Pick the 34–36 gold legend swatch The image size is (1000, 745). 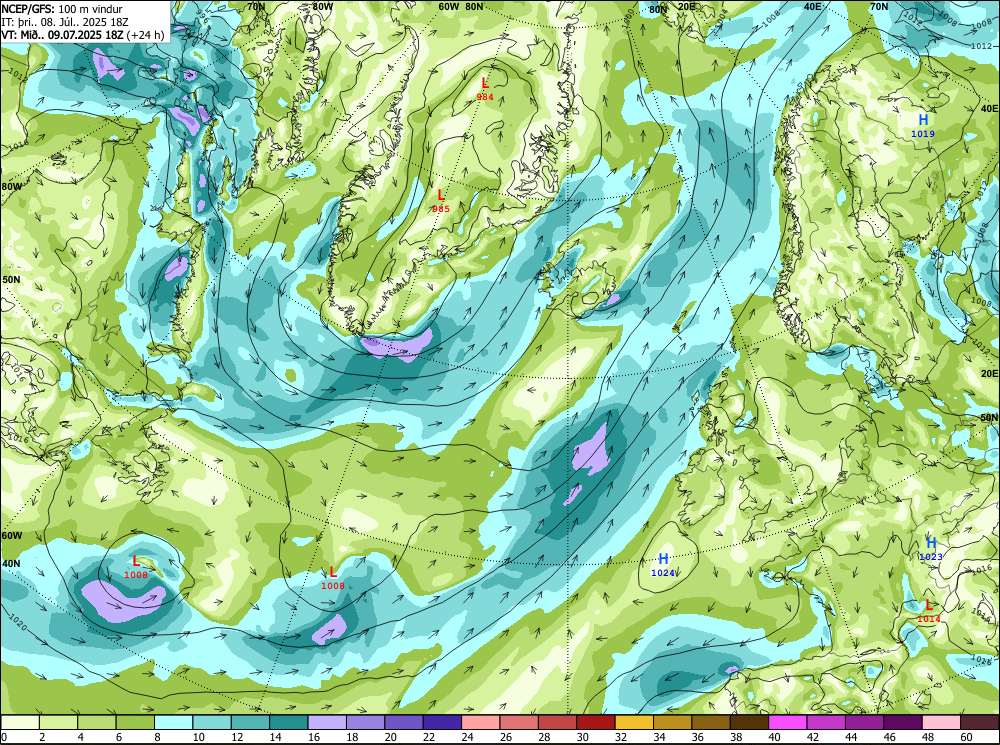(672, 722)
